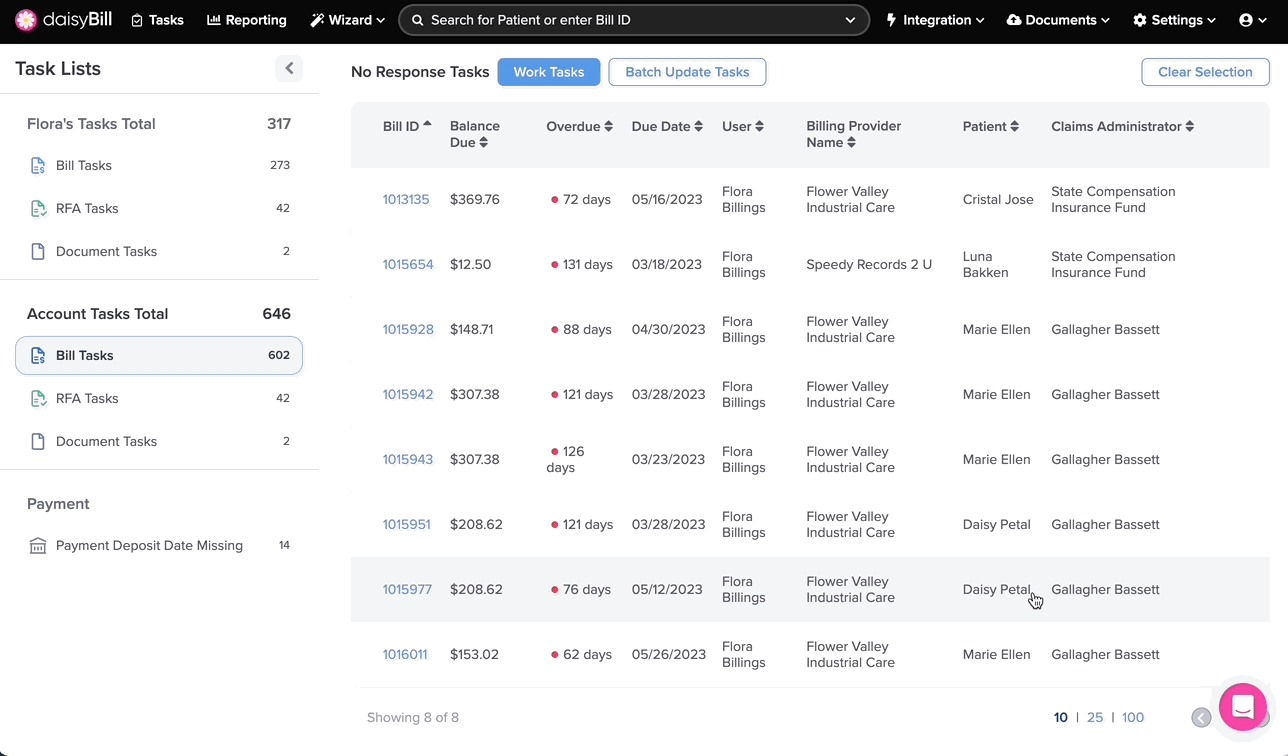
Task: Click the Work Tasks button
Action: coord(549,72)
